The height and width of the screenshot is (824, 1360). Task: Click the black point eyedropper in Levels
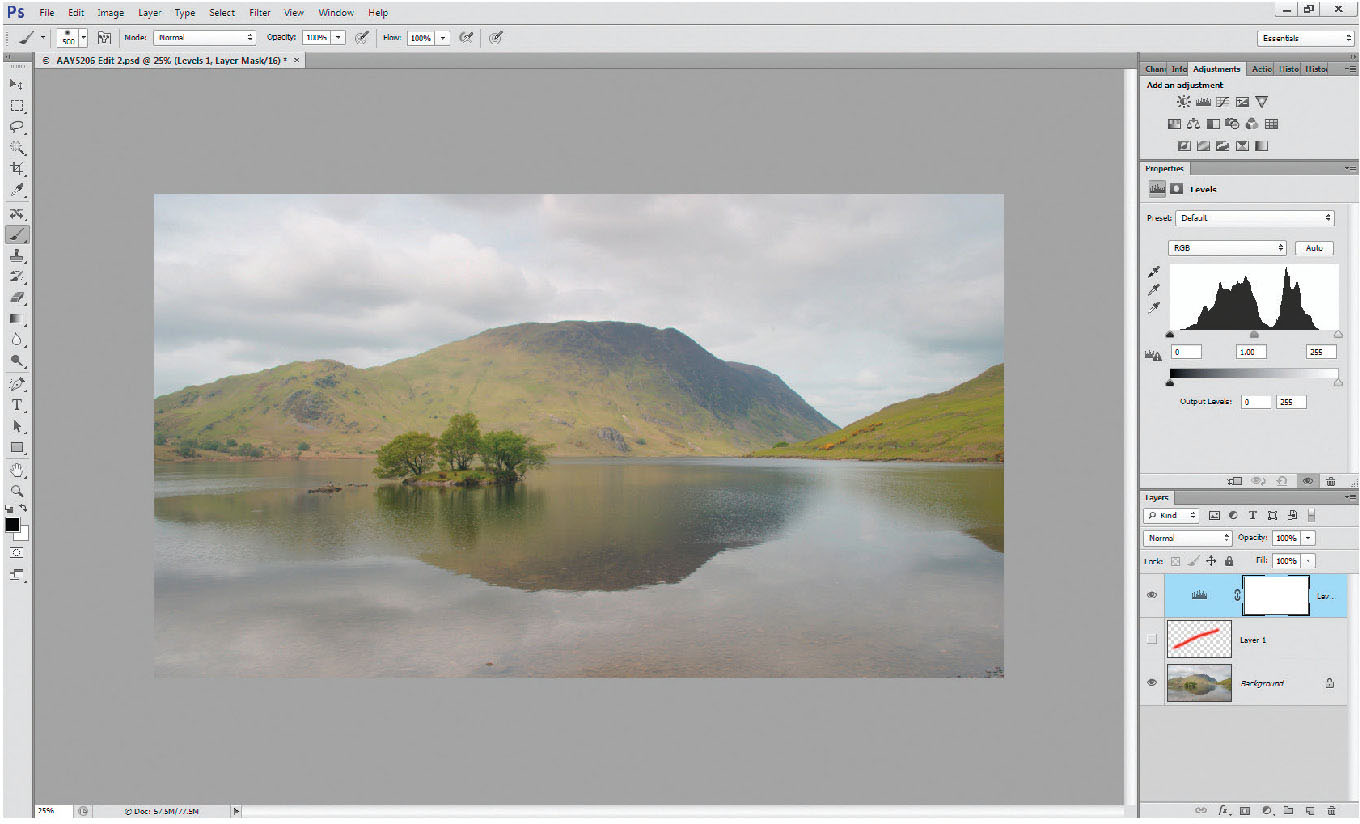click(x=1154, y=272)
